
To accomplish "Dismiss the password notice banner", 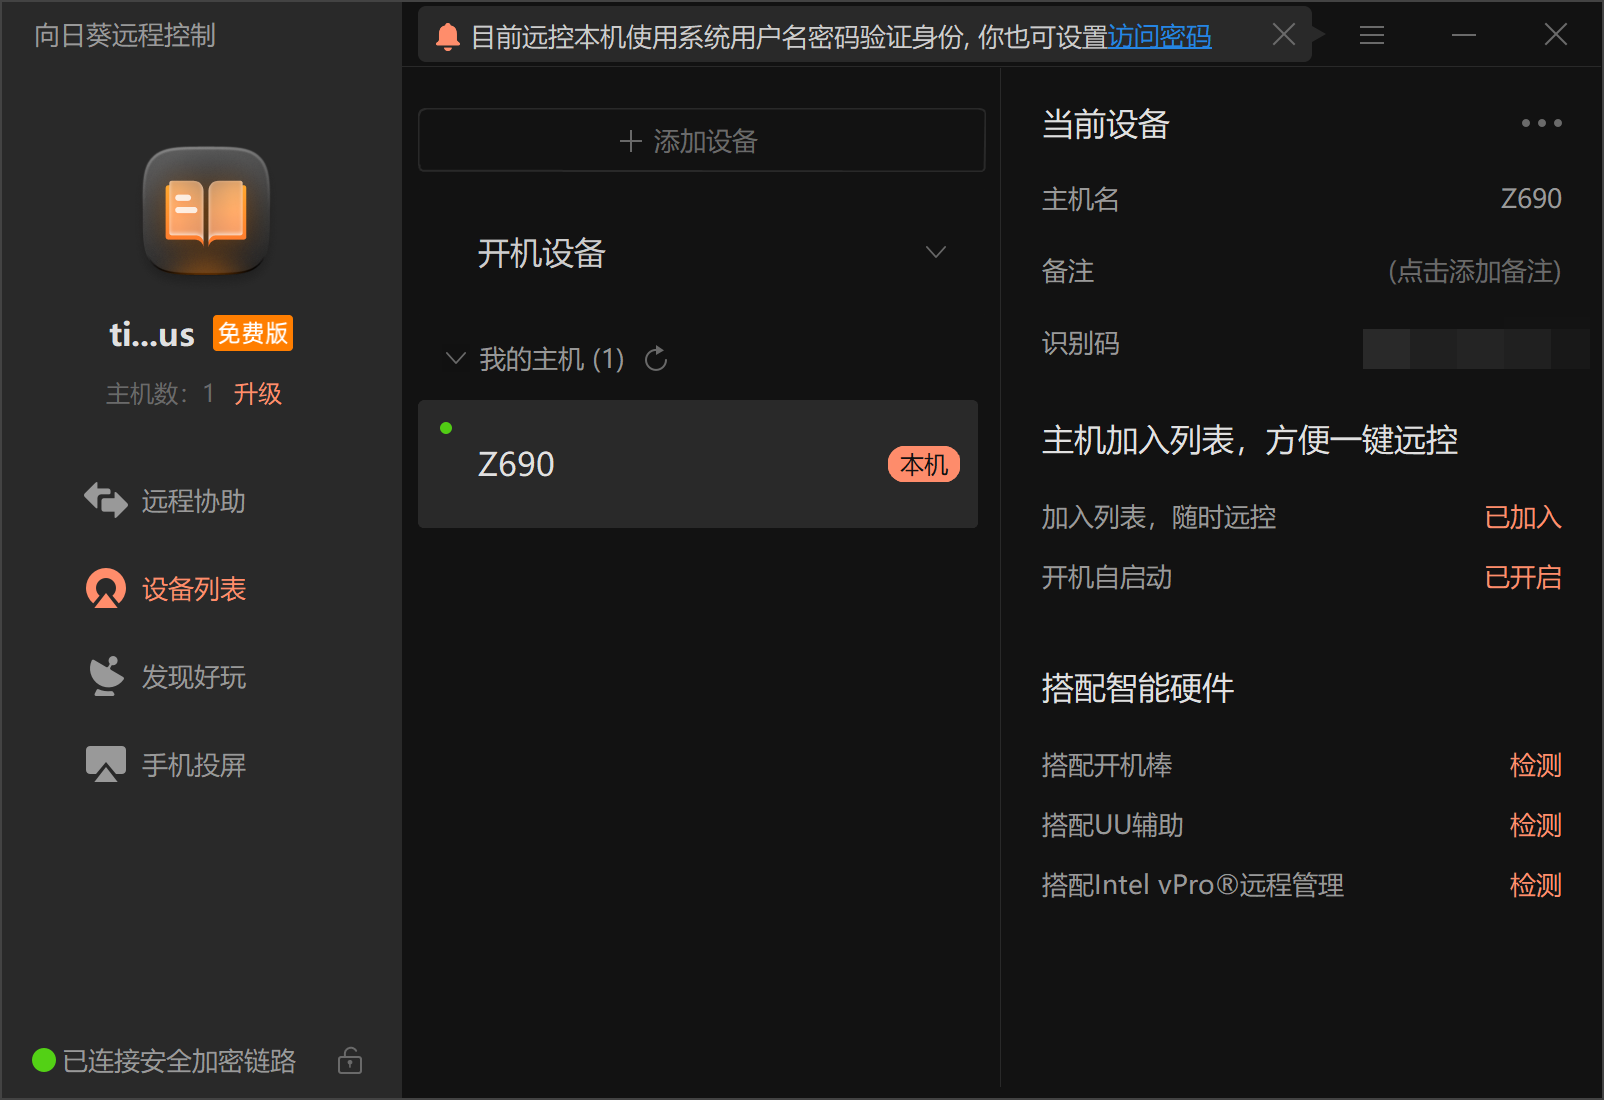I will point(1284,35).
